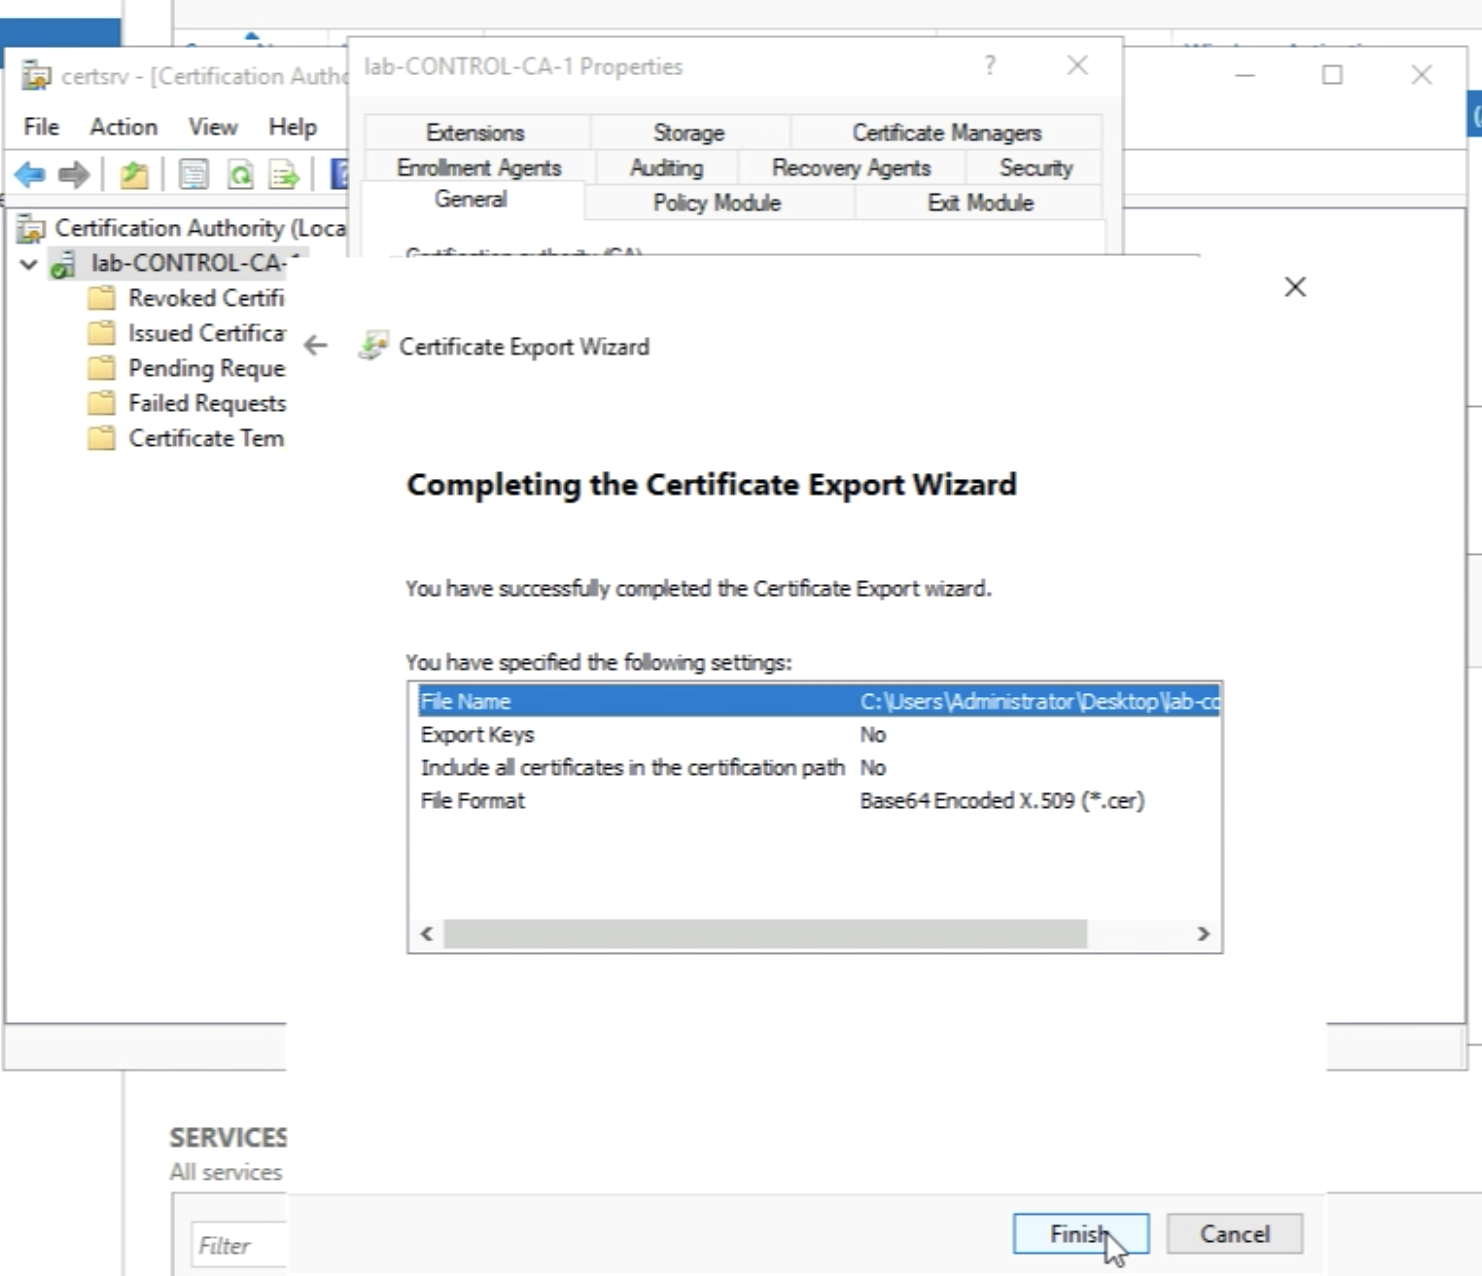This screenshot has width=1482, height=1276.
Task: Switch to the Security tab
Action: point(1035,168)
